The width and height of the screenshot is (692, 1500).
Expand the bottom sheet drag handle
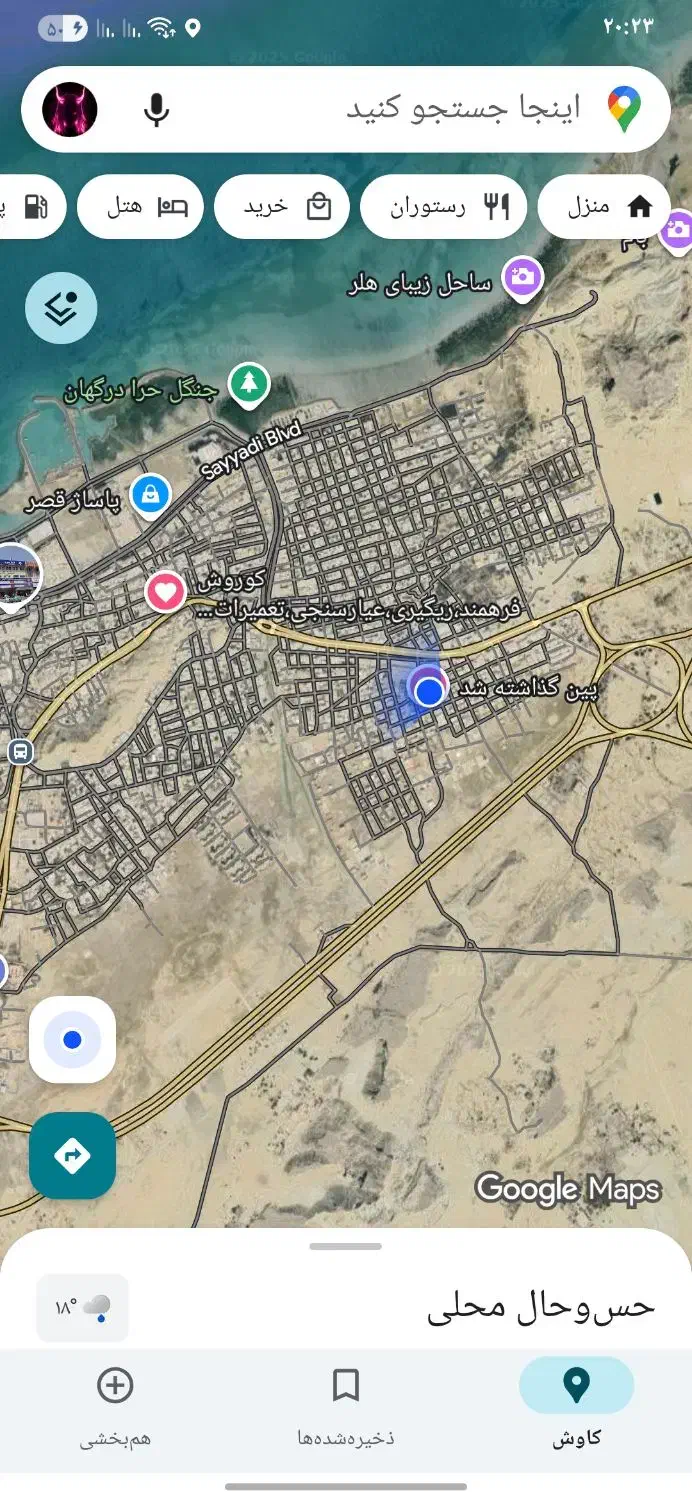coord(346,1246)
